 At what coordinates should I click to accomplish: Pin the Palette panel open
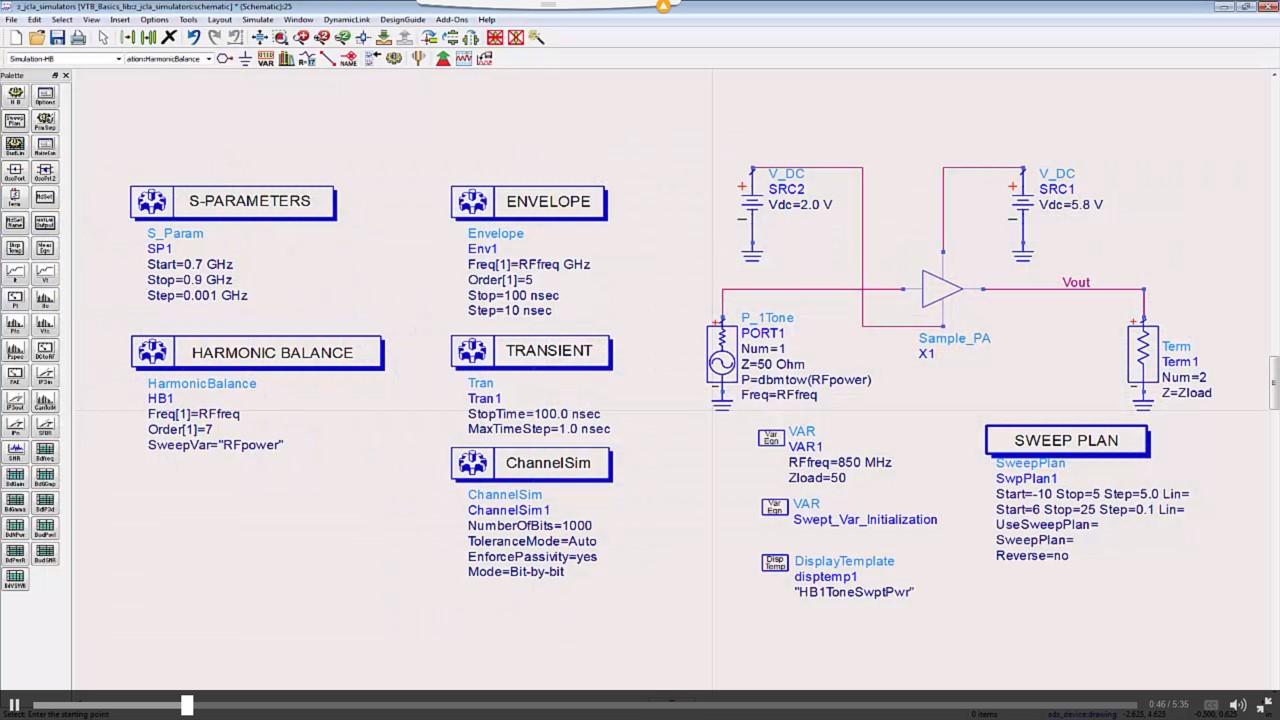click(55, 75)
